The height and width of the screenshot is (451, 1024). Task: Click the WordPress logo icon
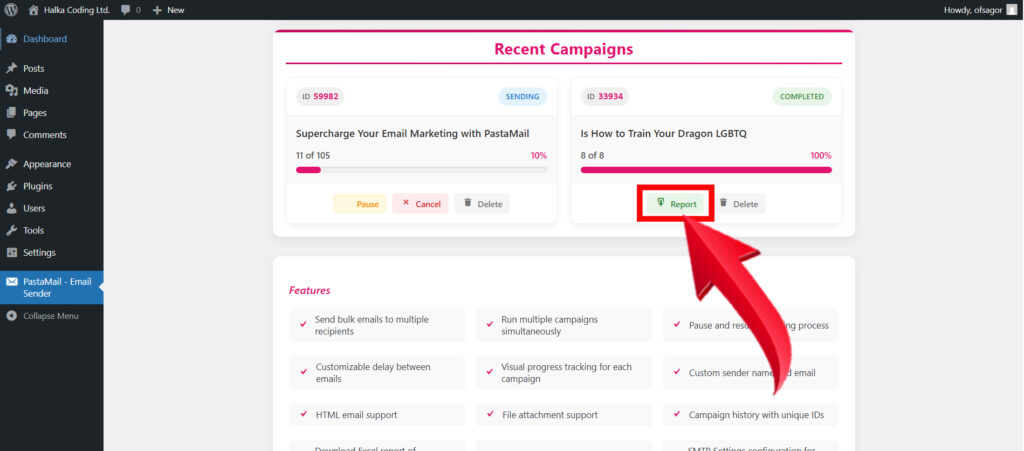tap(10, 10)
